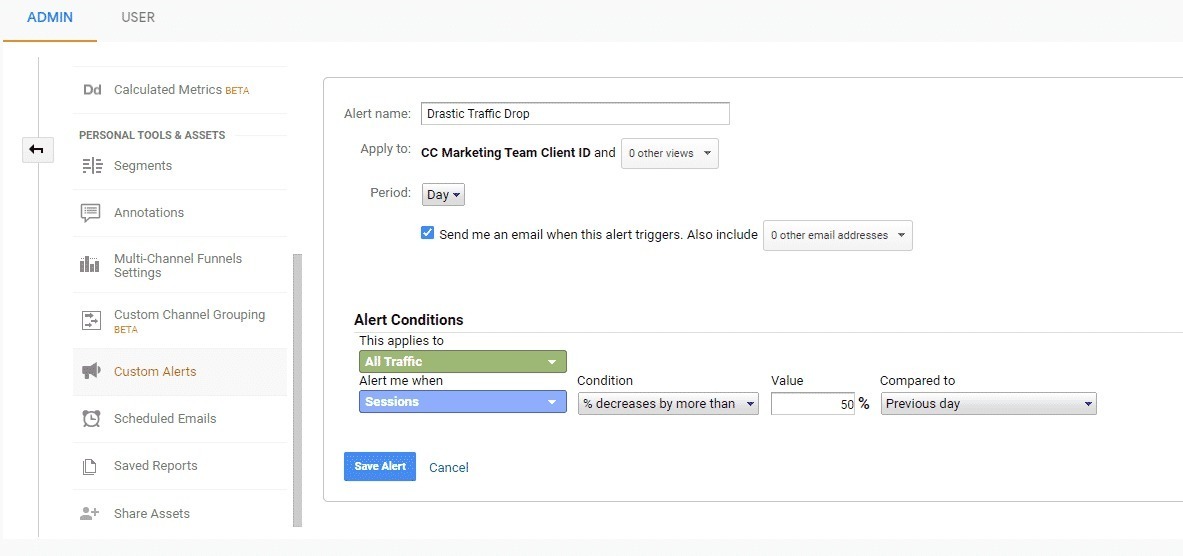Click the CC Marketing Team Client ID text

[x=505, y=152]
